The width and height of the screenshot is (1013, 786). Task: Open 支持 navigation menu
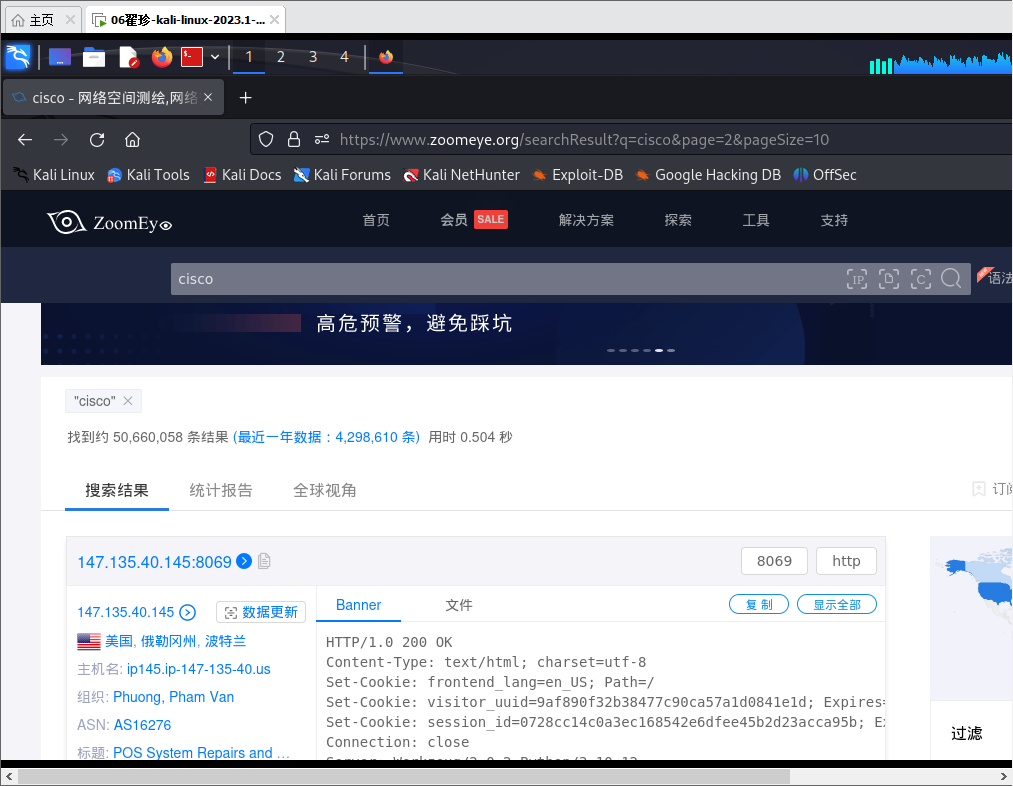834,220
